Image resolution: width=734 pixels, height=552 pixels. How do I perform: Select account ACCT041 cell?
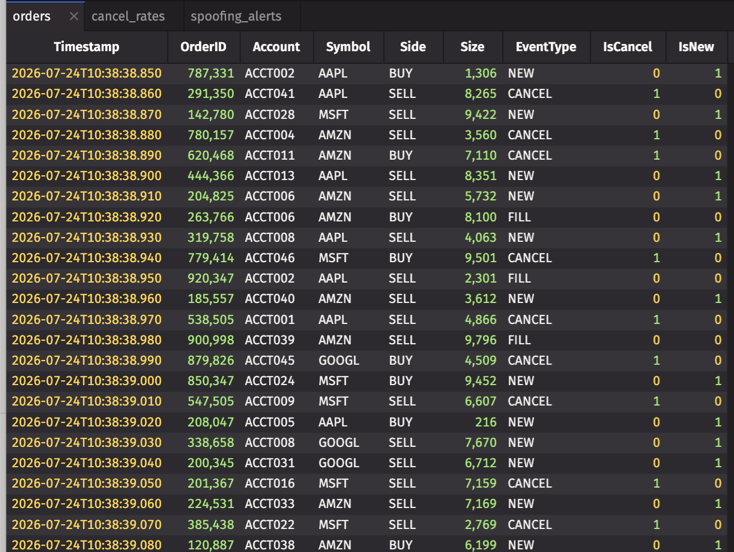click(x=276, y=94)
